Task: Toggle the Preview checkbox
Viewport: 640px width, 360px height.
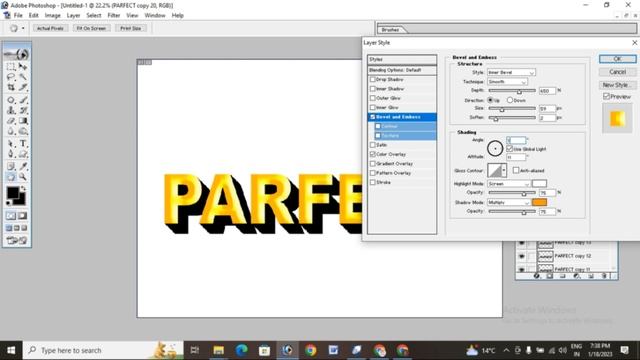Action: point(607,96)
